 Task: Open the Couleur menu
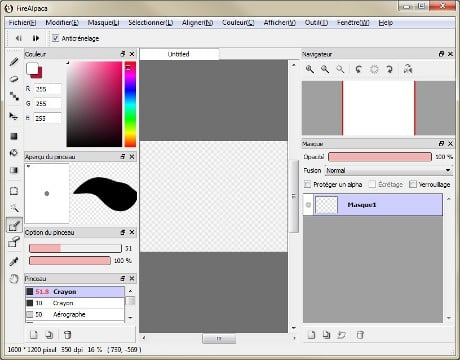(x=238, y=23)
